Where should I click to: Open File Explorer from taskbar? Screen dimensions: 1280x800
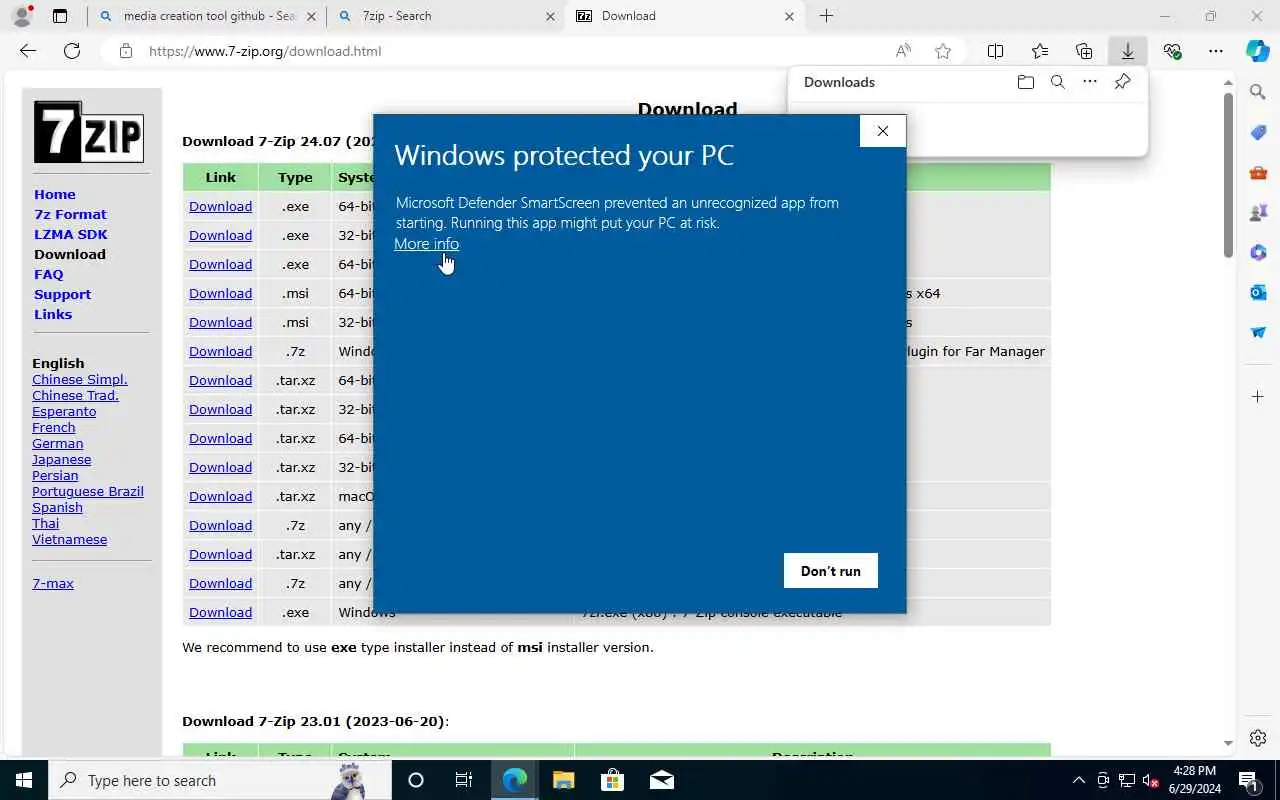[x=563, y=780]
